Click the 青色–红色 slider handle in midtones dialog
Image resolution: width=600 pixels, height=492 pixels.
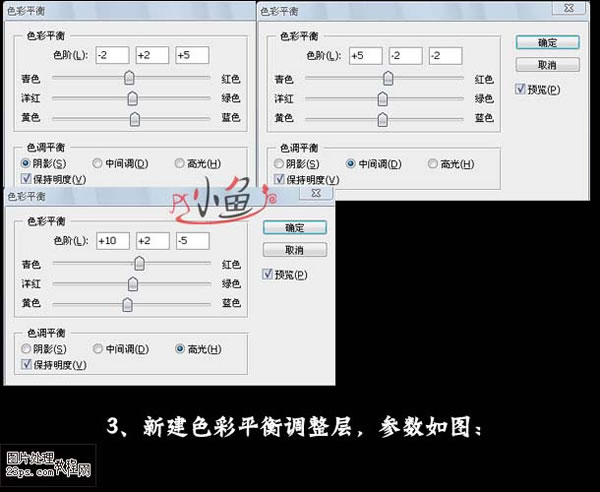(x=388, y=78)
